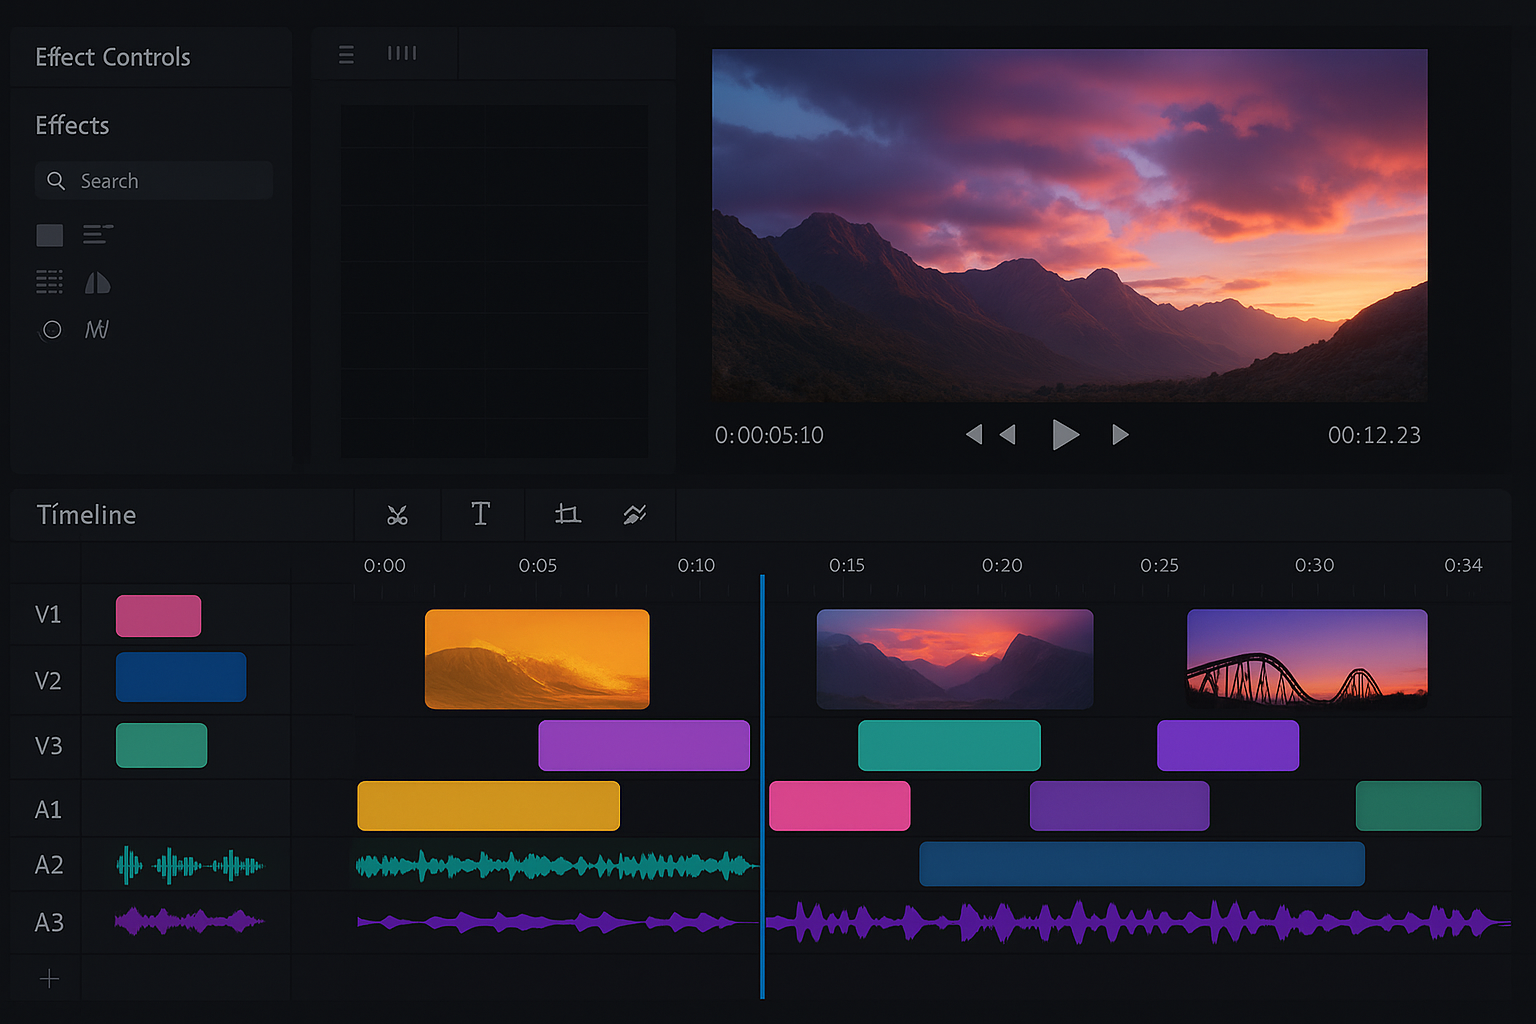This screenshot has width=1536, height=1024.
Task: Click the rewind double-arrow playback button
Action: [989, 435]
